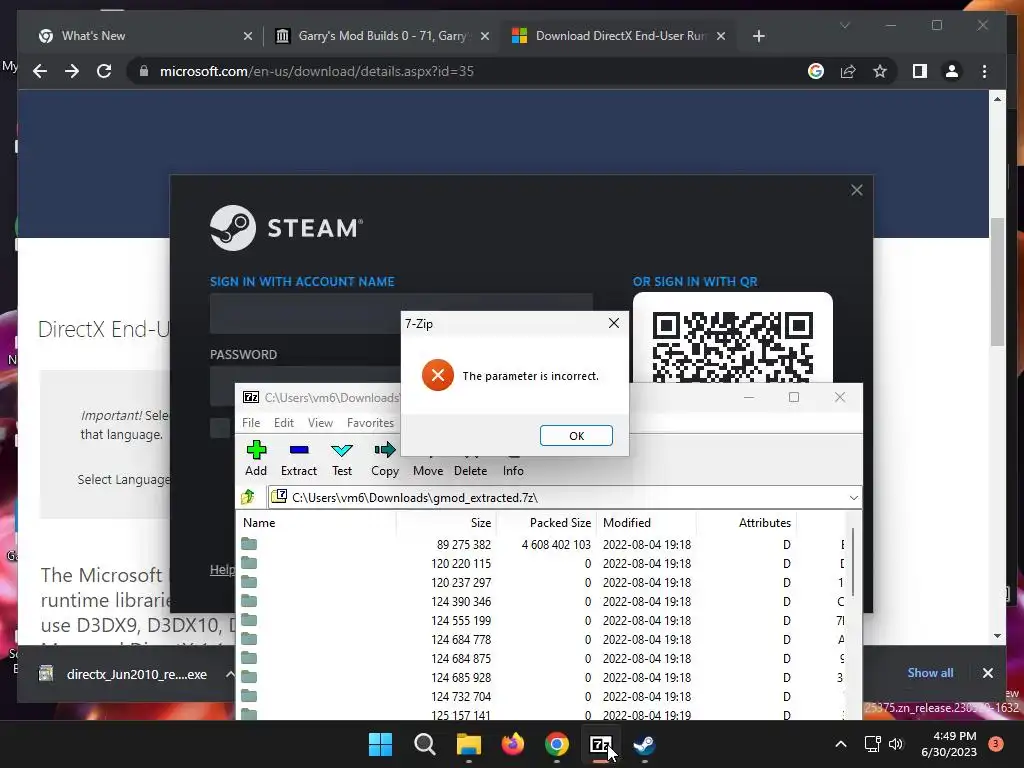Sort 7-Zip list by Size column
The height and width of the screenshot is (768, 1024).
pyautogui.click(x=446, y=522)
